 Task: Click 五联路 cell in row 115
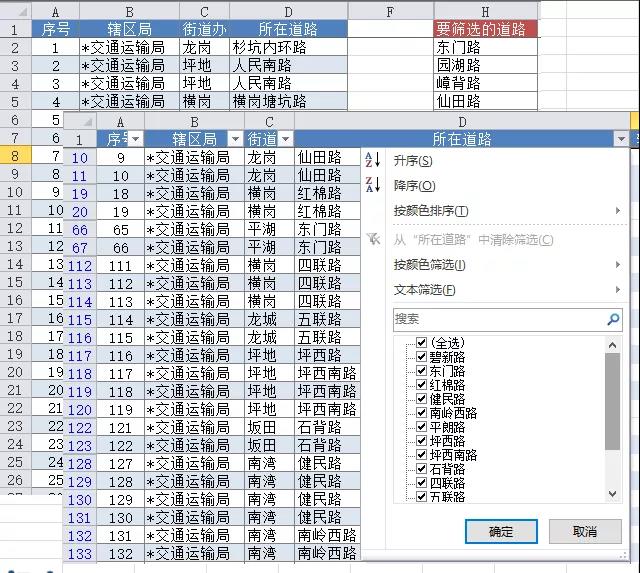point(327,319)
